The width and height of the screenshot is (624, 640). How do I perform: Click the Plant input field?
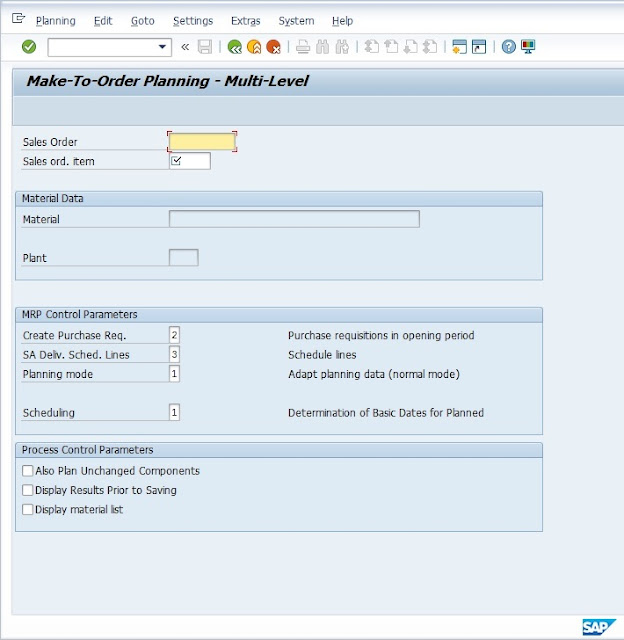pyautogui.click(x=184, y=258)
